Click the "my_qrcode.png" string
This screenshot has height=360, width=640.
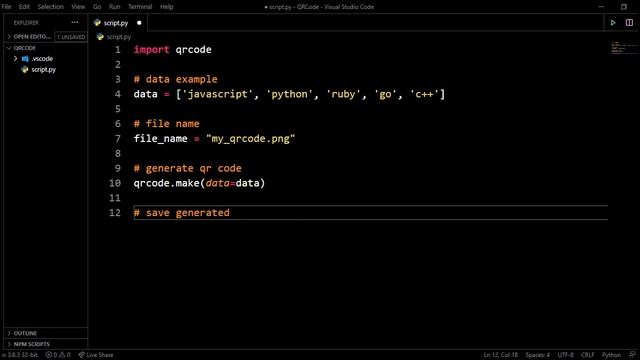tap(250, 139)
